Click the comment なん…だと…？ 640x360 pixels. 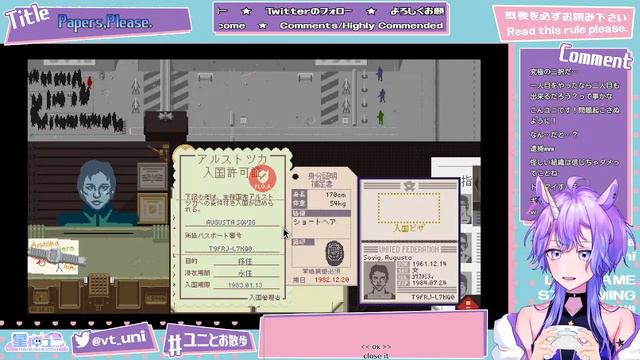[x=554, y=135]
